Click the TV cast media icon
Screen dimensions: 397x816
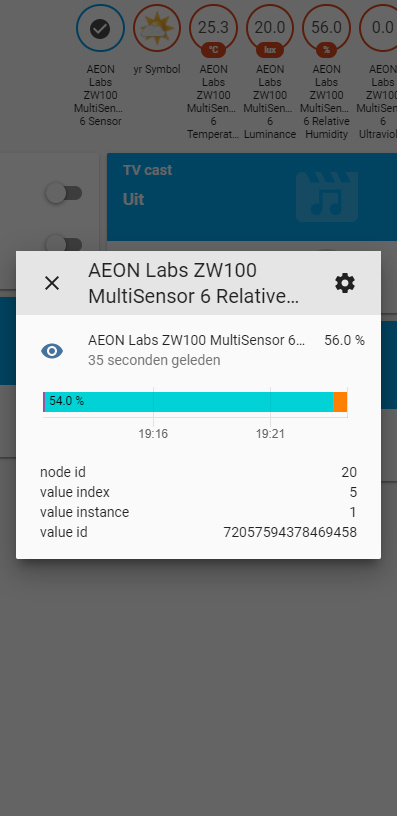[327, 197]
